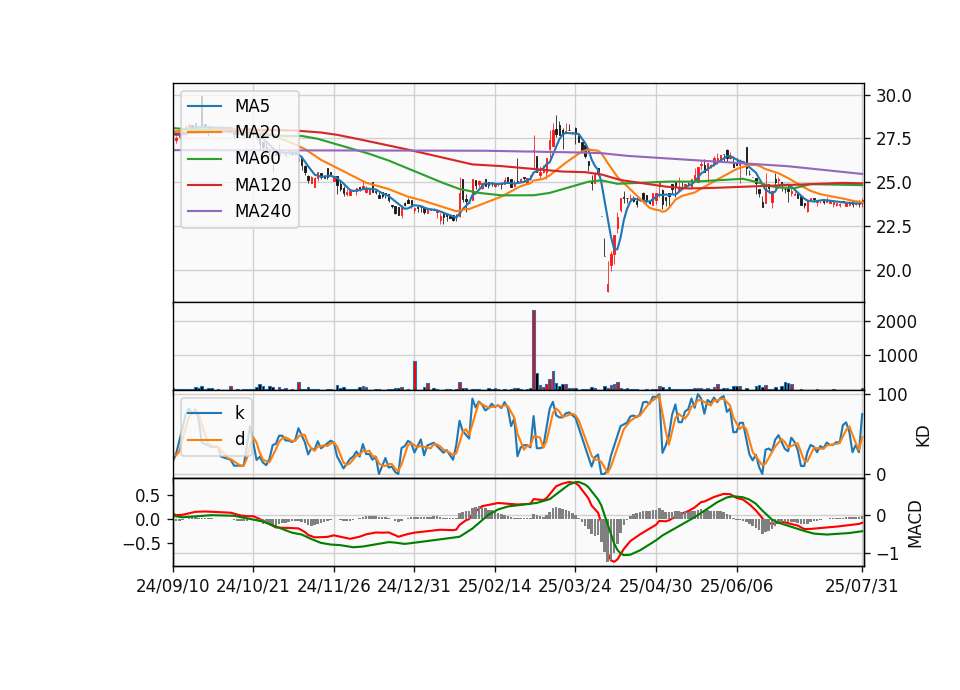This screenshot has width=960, height=690.
Task: Click the MA5 legend label
Action: (x=252, y=106)
